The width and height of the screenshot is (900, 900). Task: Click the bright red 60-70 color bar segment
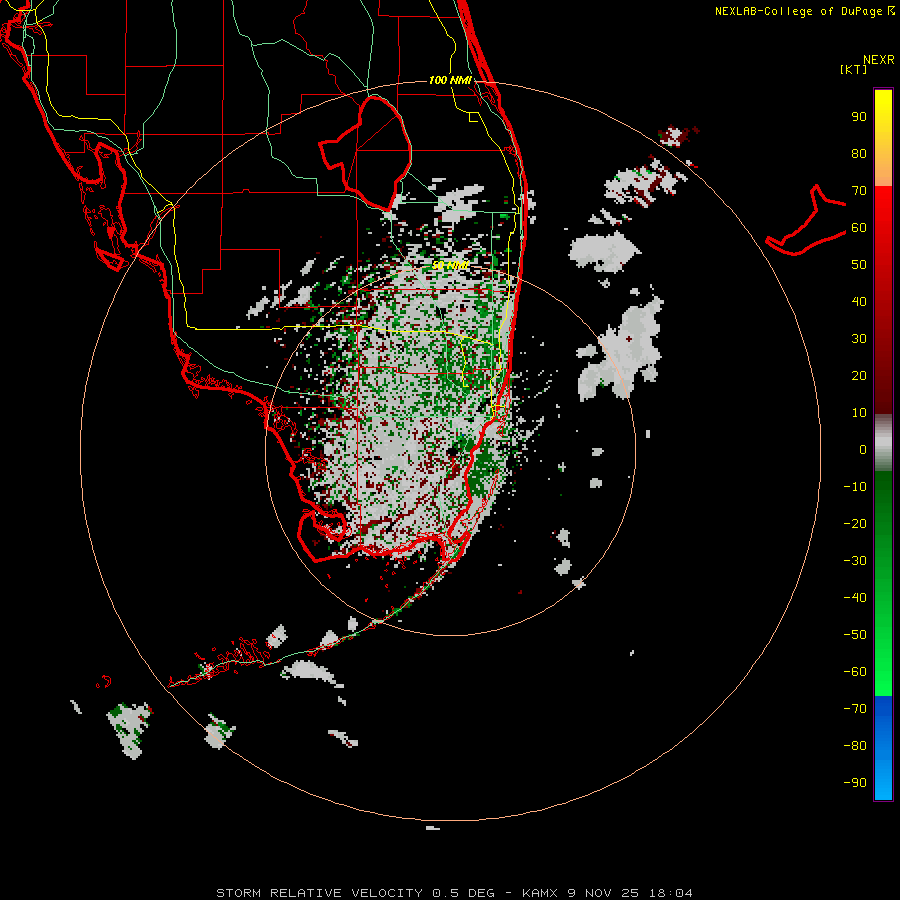[883, 209]
